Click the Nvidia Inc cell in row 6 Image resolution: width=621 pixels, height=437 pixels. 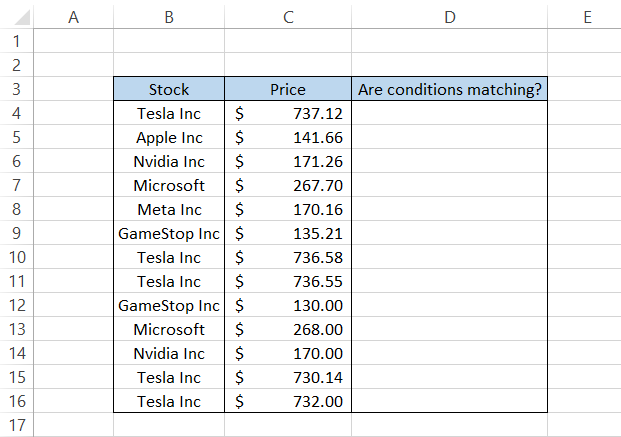(169, 162)
